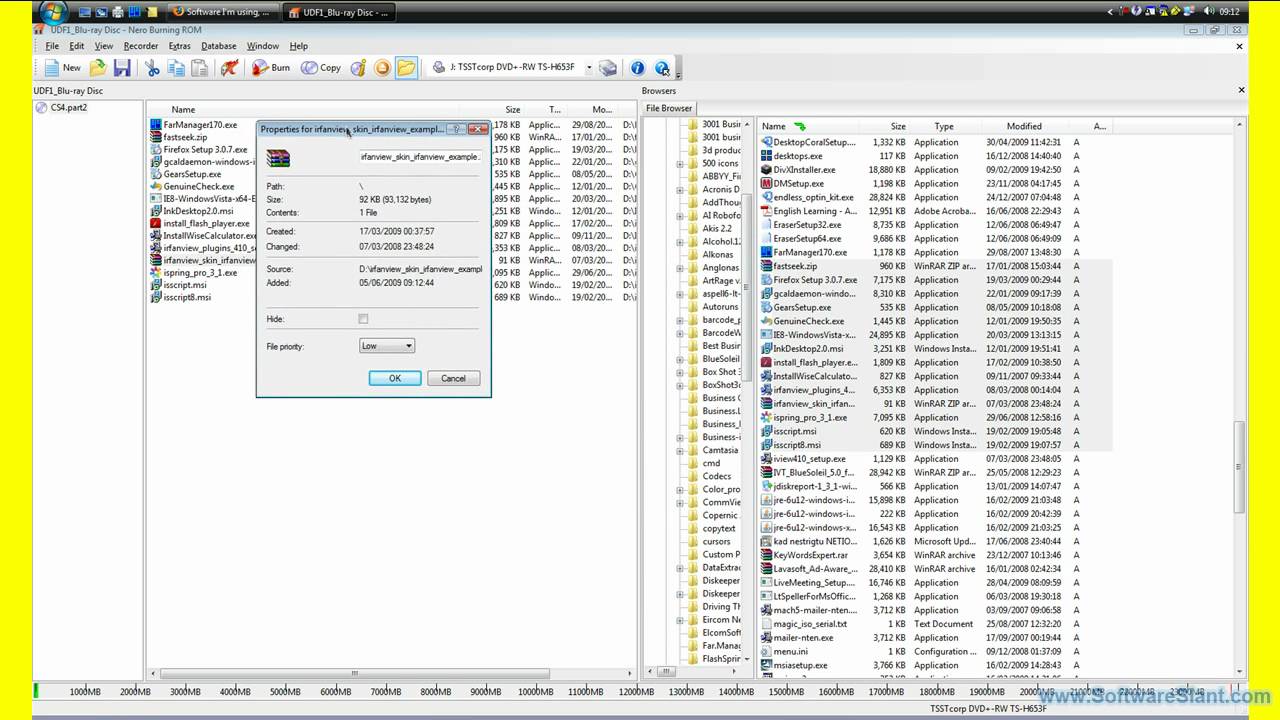Screen dimensions: 1280x720
Task: Click the Cut scissors icon
Action: tap(152, 68)
